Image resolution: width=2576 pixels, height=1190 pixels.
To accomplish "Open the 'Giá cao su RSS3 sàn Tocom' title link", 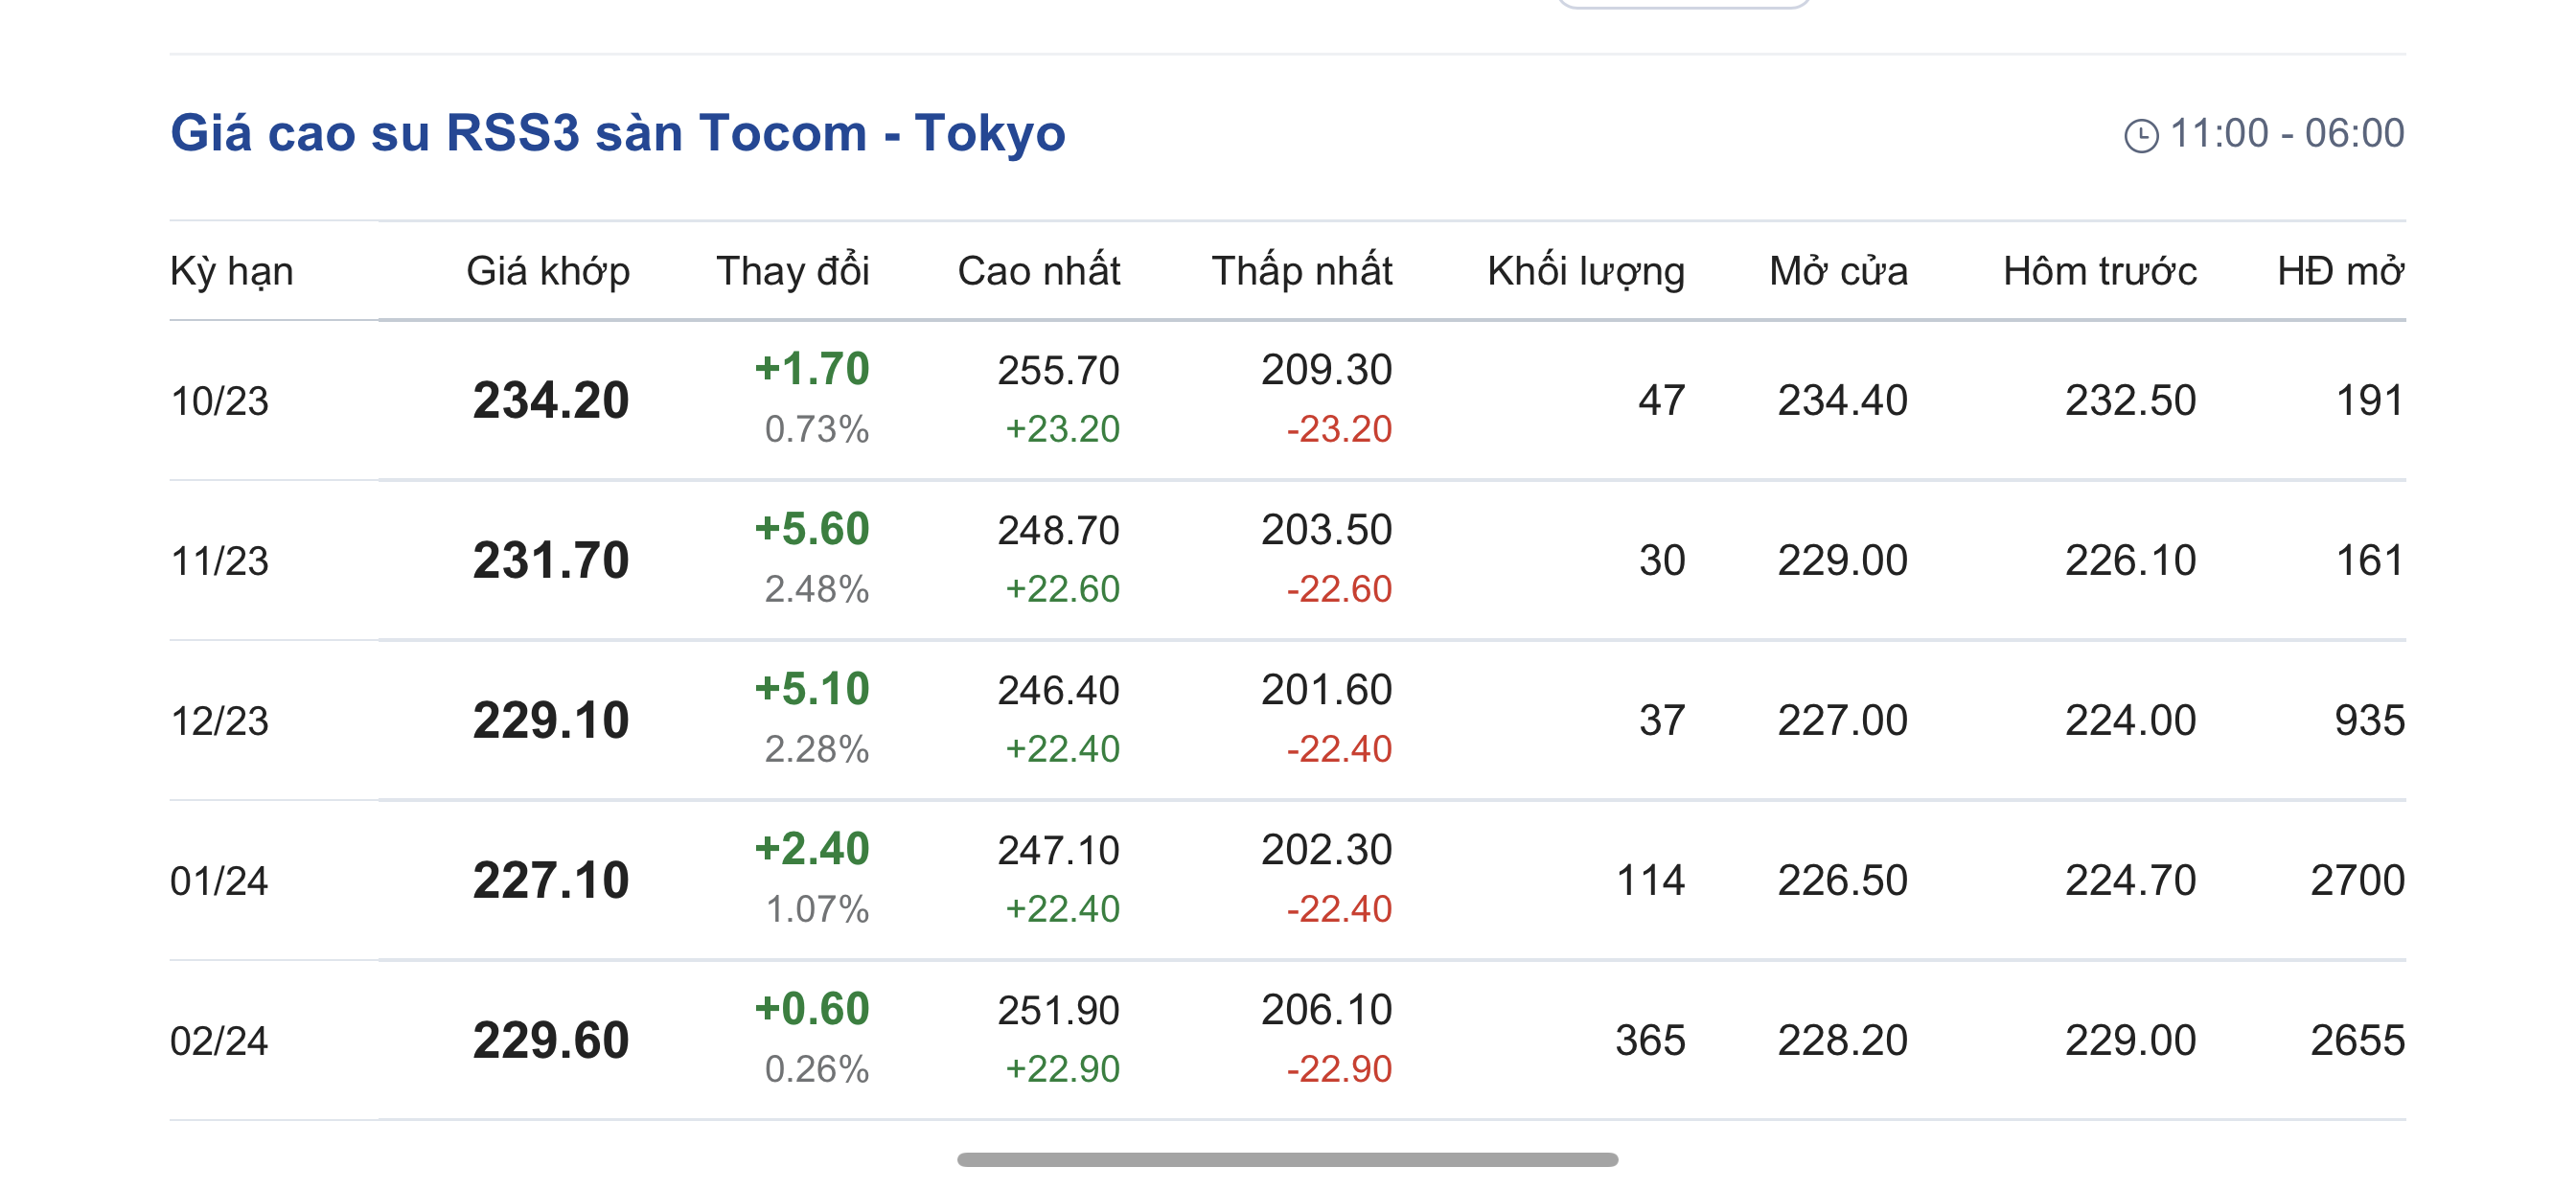I will [x=617, y=133].
